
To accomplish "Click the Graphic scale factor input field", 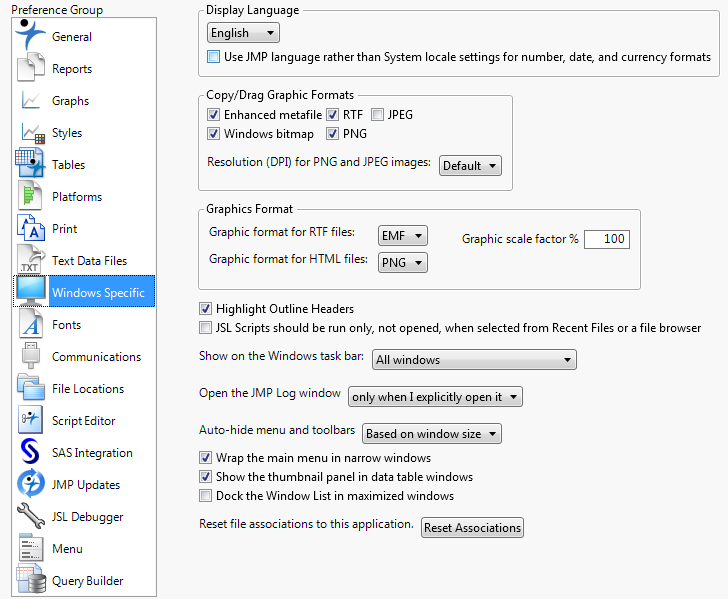I will [607, 239].
